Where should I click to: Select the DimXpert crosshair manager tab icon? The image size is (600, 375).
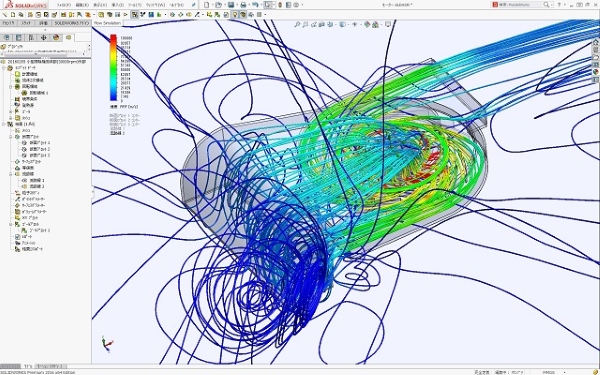click(x=43, y=38)
